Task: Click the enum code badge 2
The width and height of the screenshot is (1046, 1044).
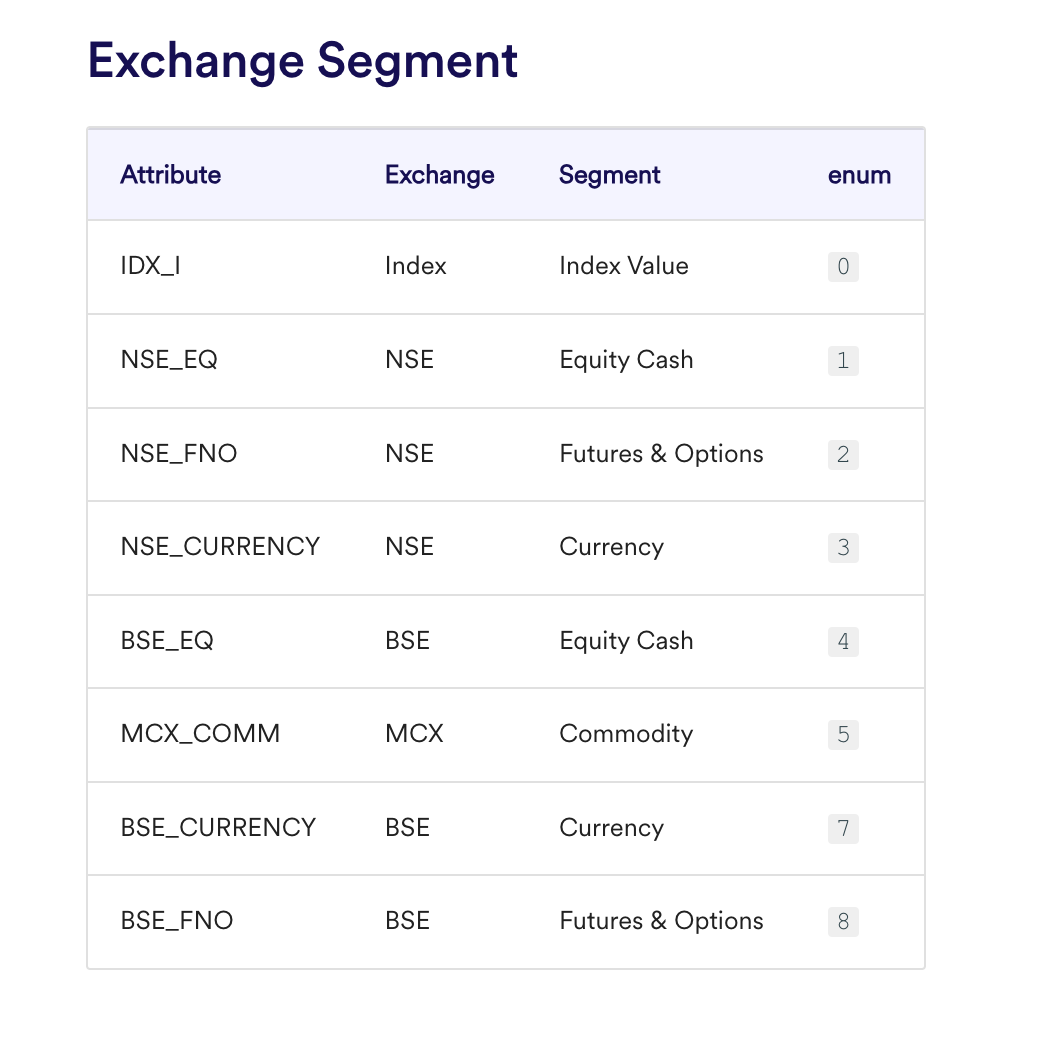Action: [x=843, y=454]
